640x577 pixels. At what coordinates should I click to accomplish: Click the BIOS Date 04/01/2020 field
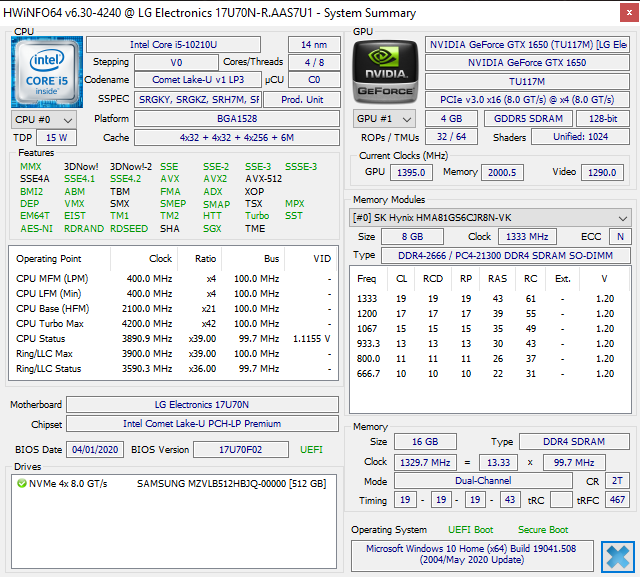(x=95, y=450)
